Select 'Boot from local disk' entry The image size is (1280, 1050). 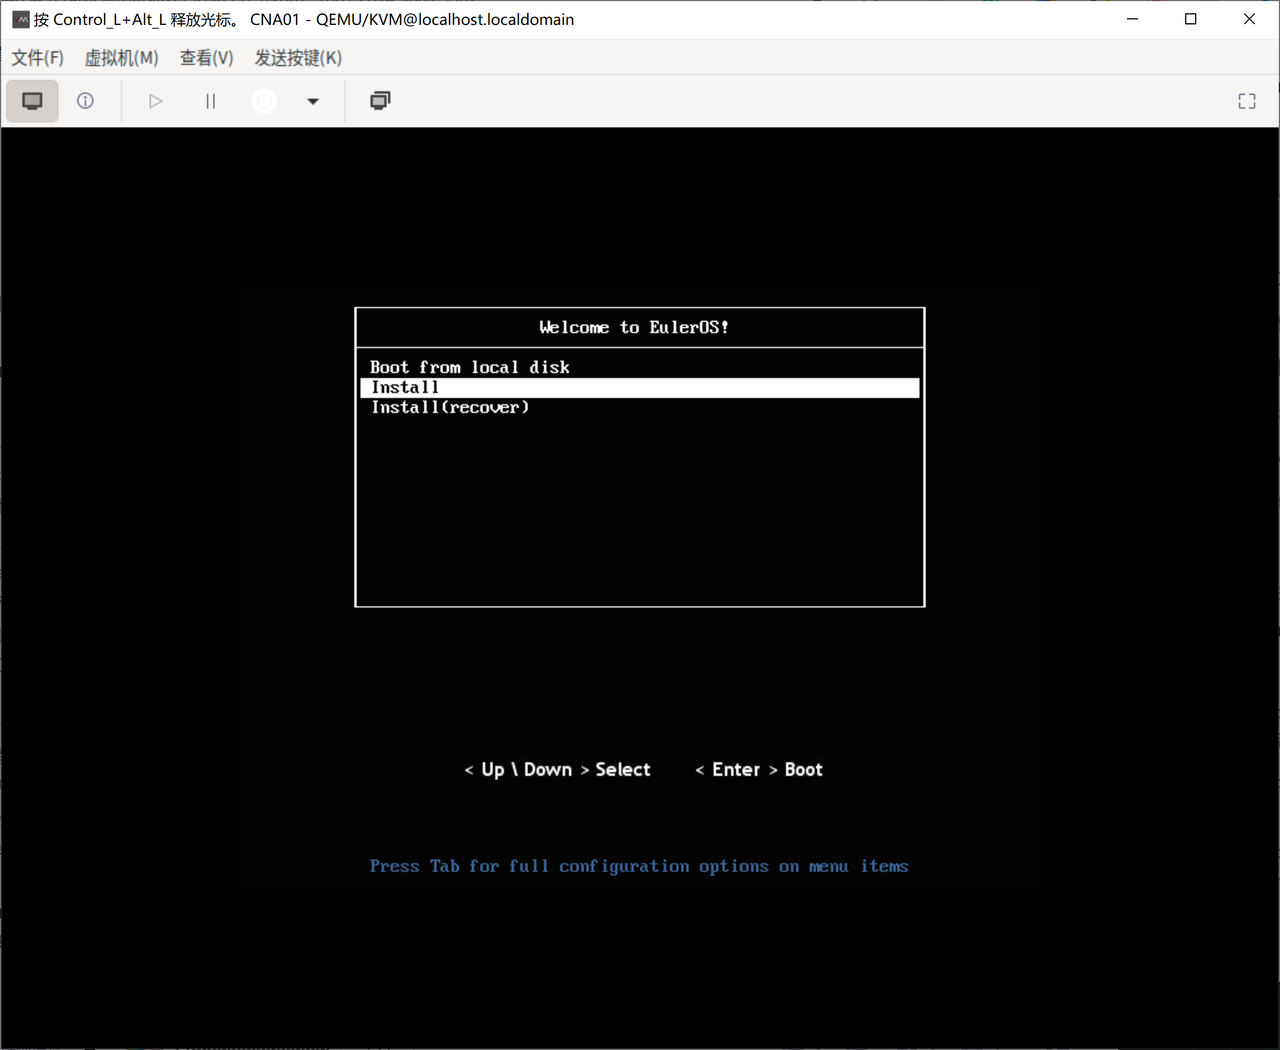coord(469,367)
